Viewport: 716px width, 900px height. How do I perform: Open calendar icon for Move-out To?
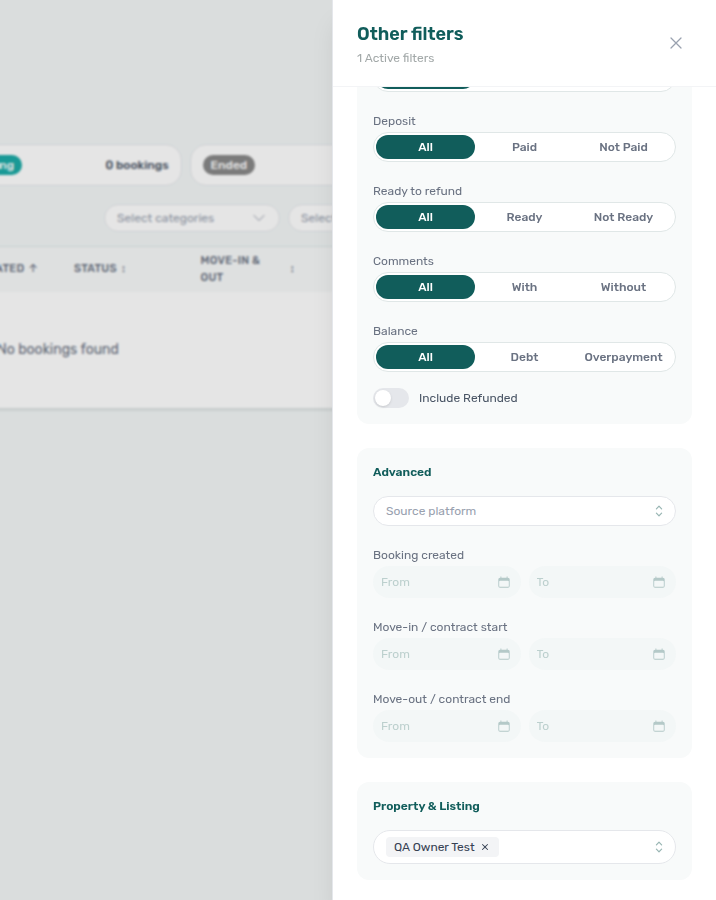pos(659,726)
